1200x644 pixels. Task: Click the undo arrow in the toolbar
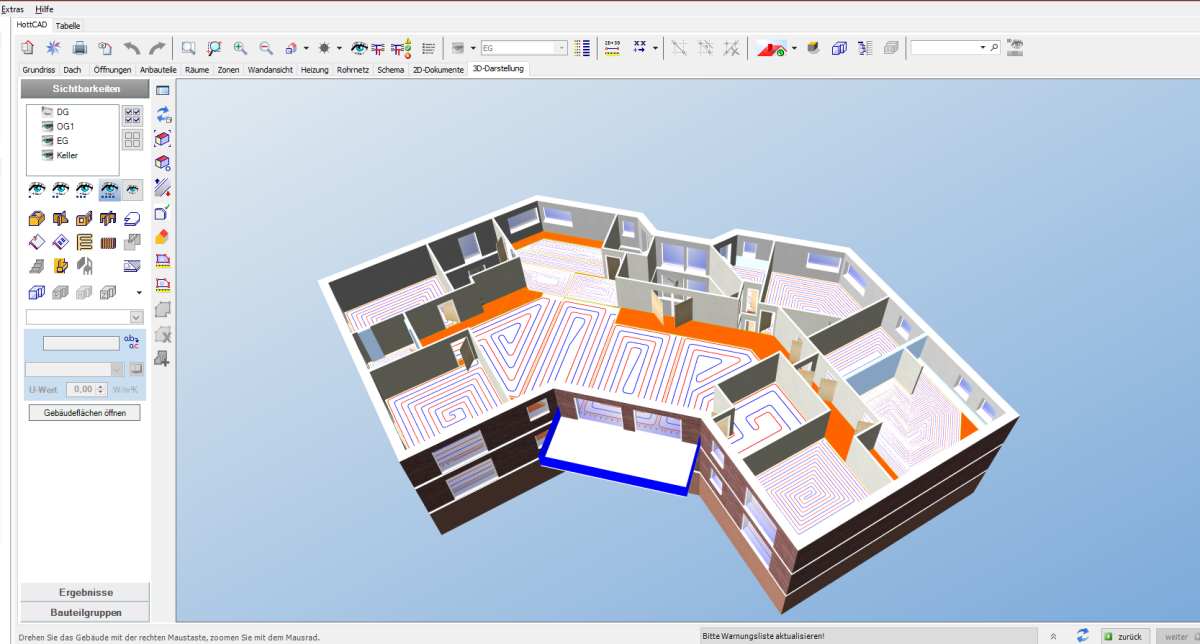(x=131, y=47)
